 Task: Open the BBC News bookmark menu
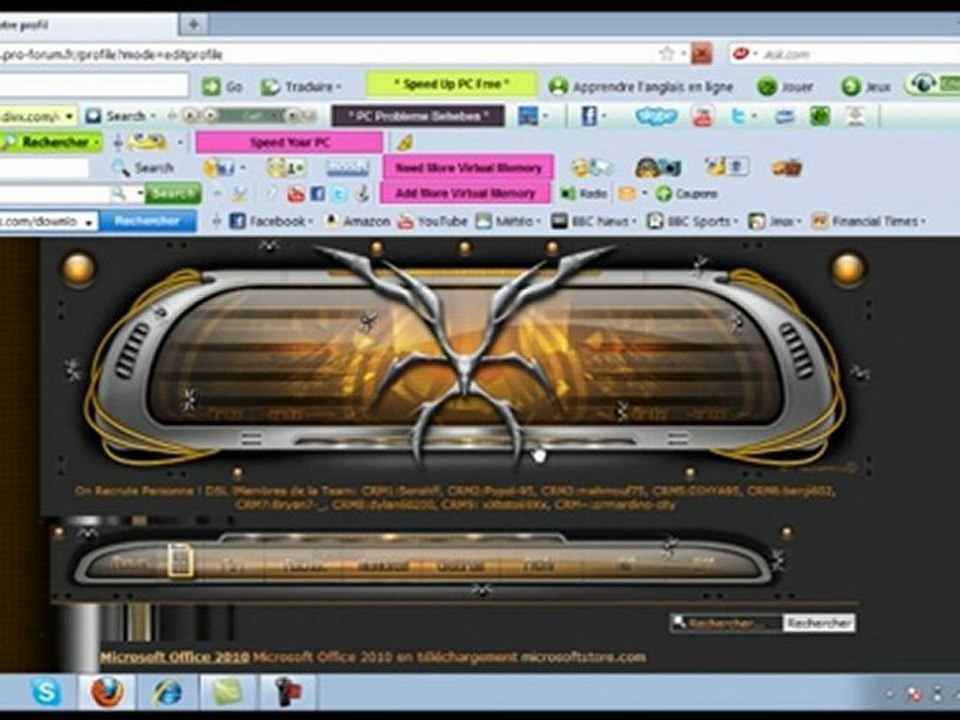[594, 221]
